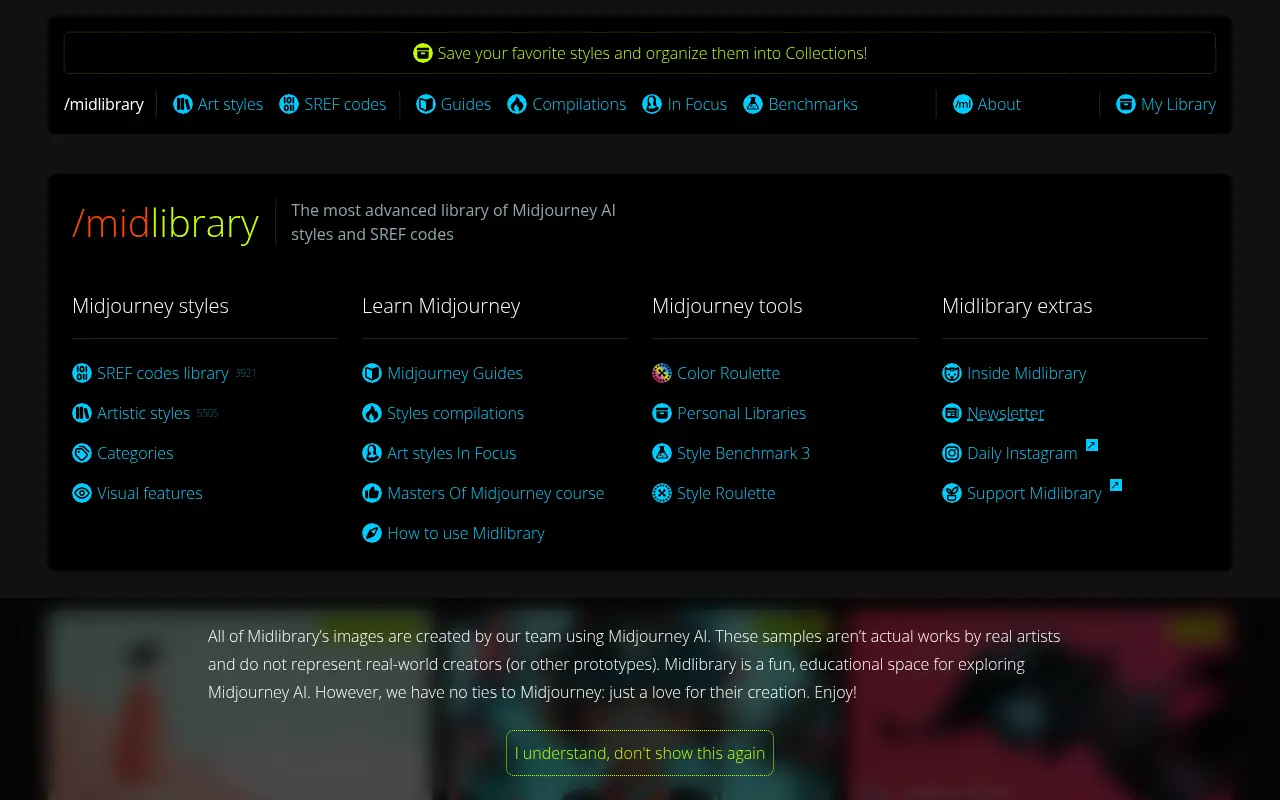The height and width of the screenshot is (800, 1280).
Task: Click the Guides shield icon
Action: [425, 104]
